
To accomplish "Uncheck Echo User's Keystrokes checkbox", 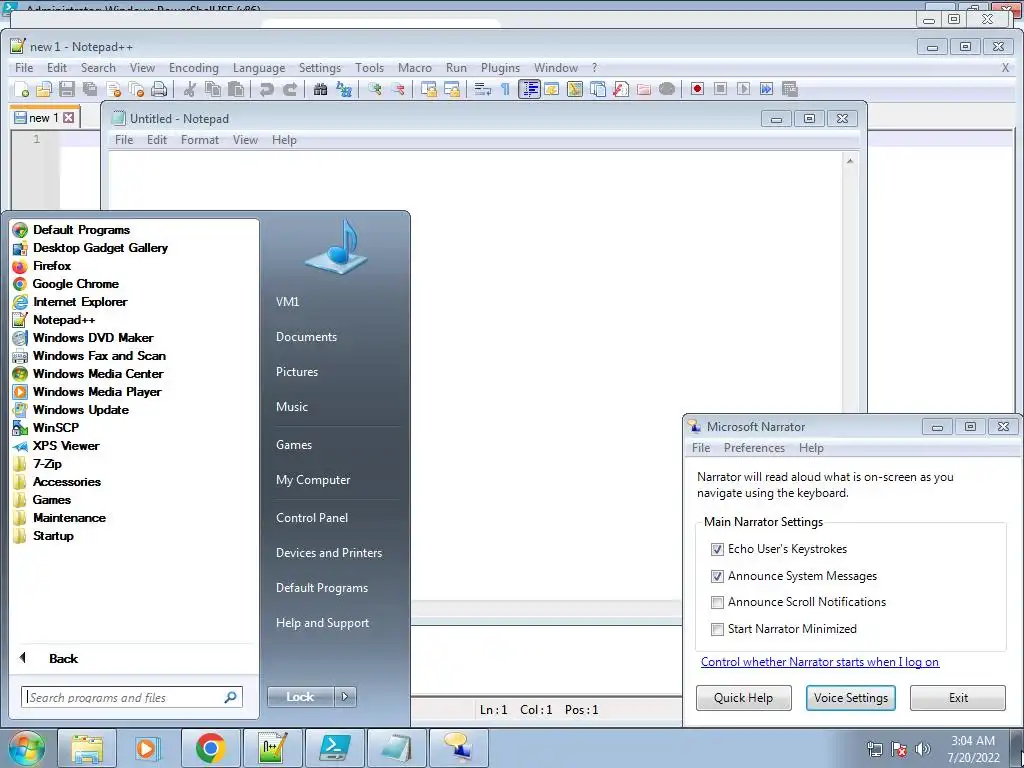I will [x=717, y=549].
